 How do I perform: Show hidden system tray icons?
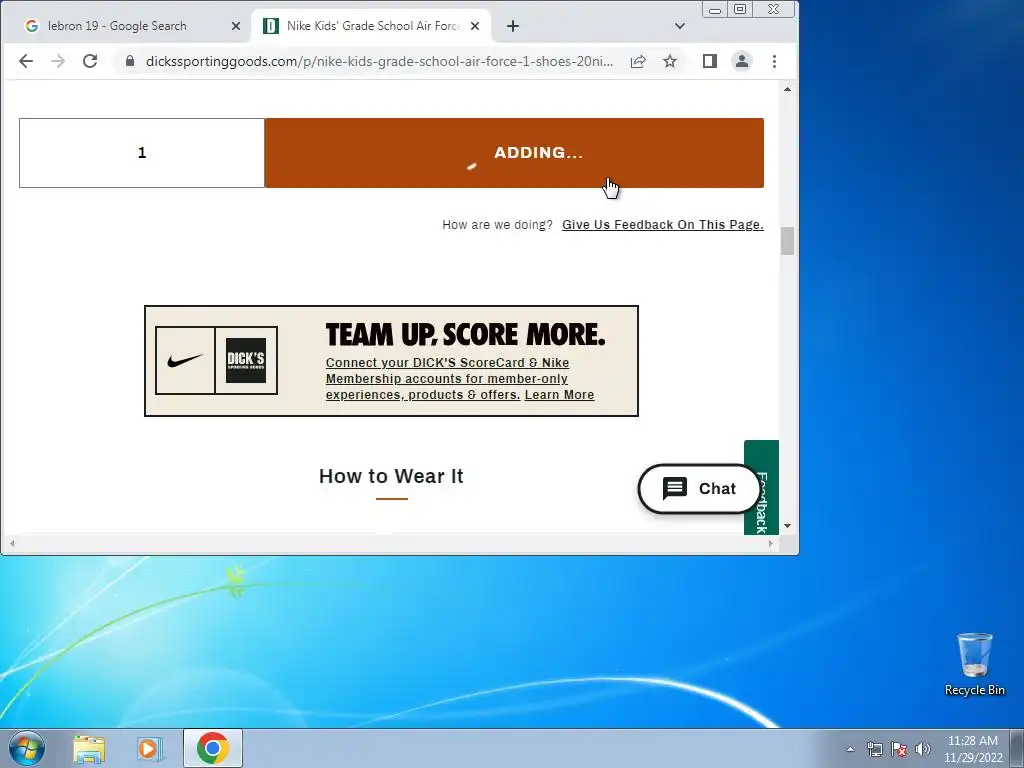pos(850,749)
